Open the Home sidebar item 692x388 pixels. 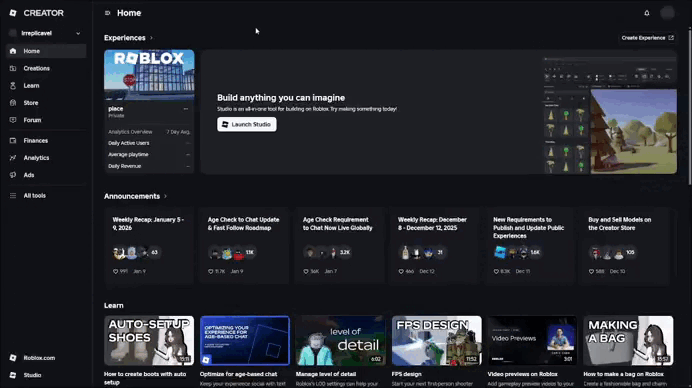pos(46,51)
